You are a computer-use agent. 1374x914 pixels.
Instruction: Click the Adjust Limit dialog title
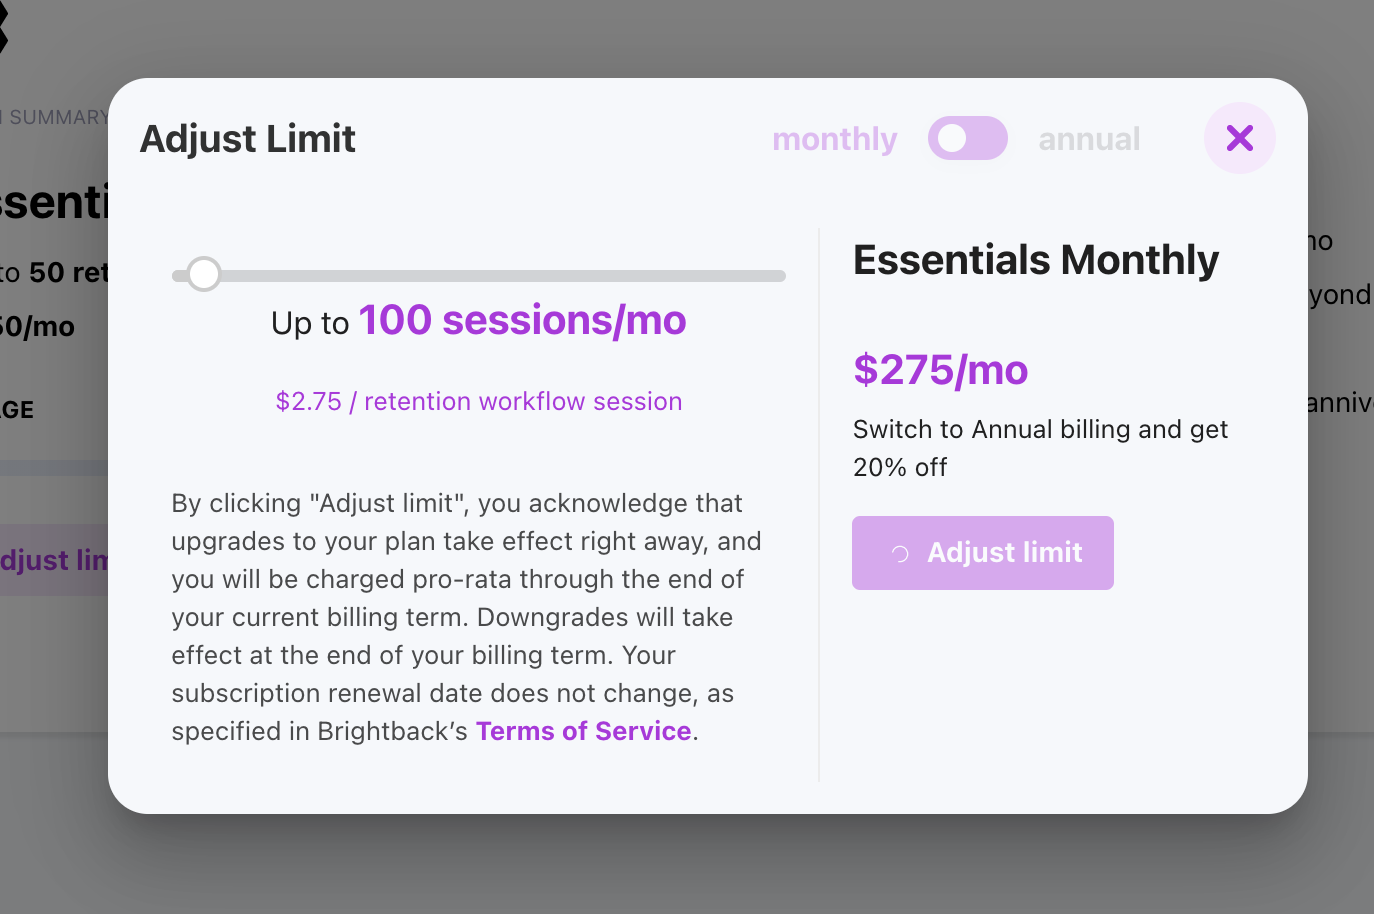click(248, 139)
